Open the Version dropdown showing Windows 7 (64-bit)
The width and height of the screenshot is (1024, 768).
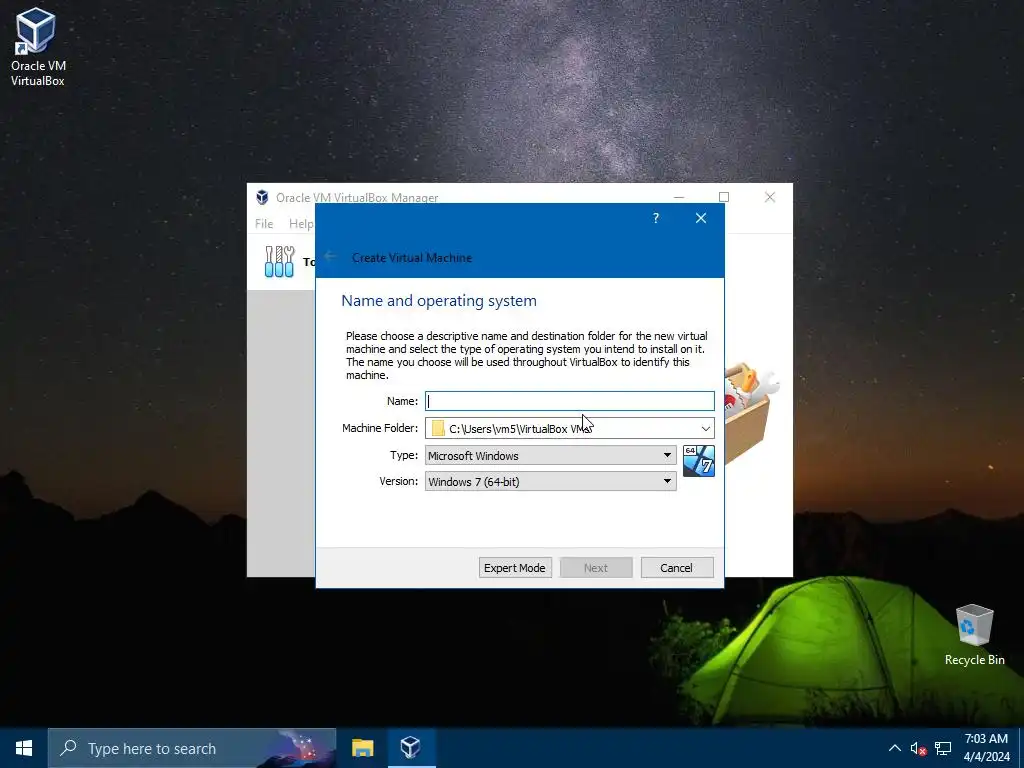pyautogui.click(x=551, y=481)
